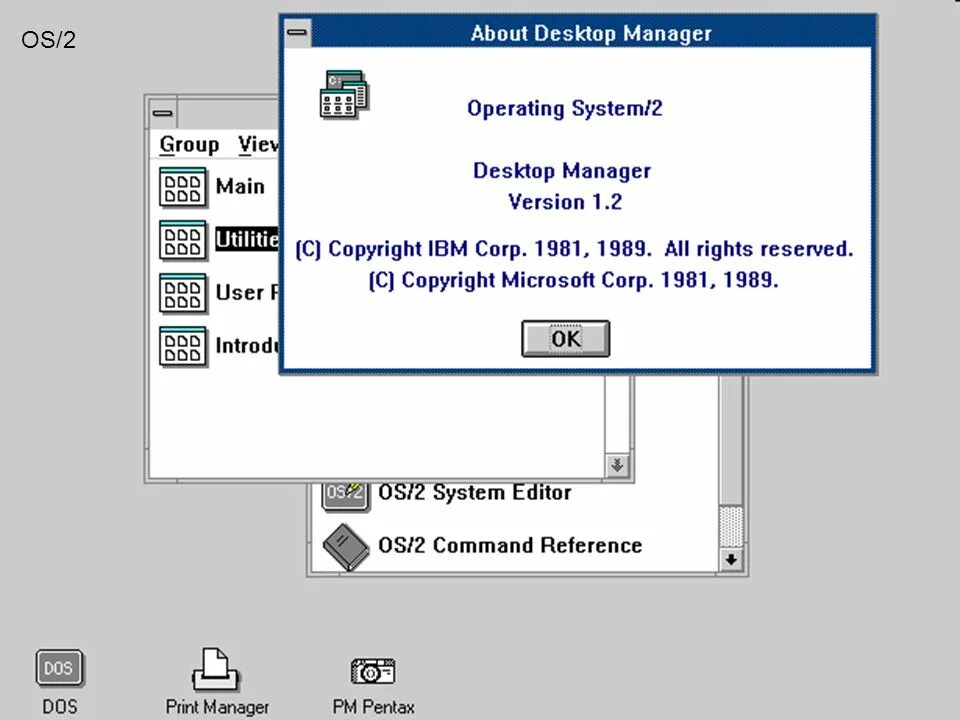
Task: Select the Main group icon
Action: coord(182,187)
